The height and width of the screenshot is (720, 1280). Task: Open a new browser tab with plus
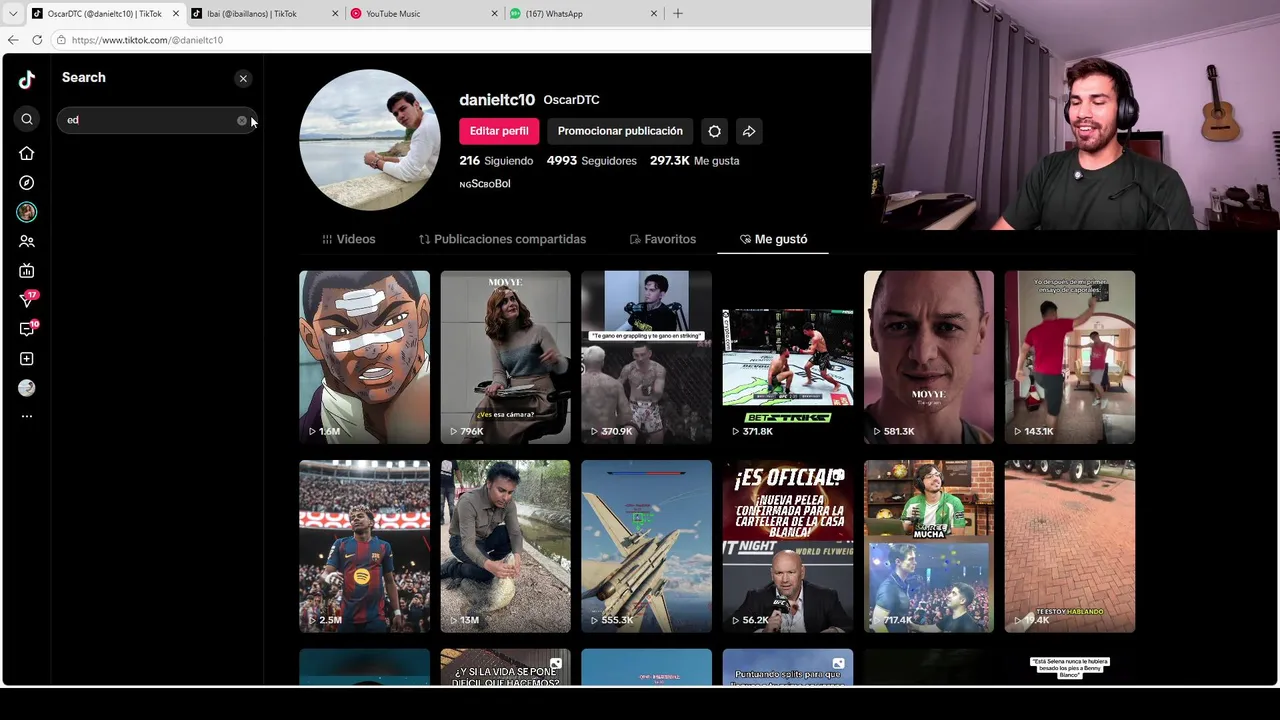click(678, 14)
